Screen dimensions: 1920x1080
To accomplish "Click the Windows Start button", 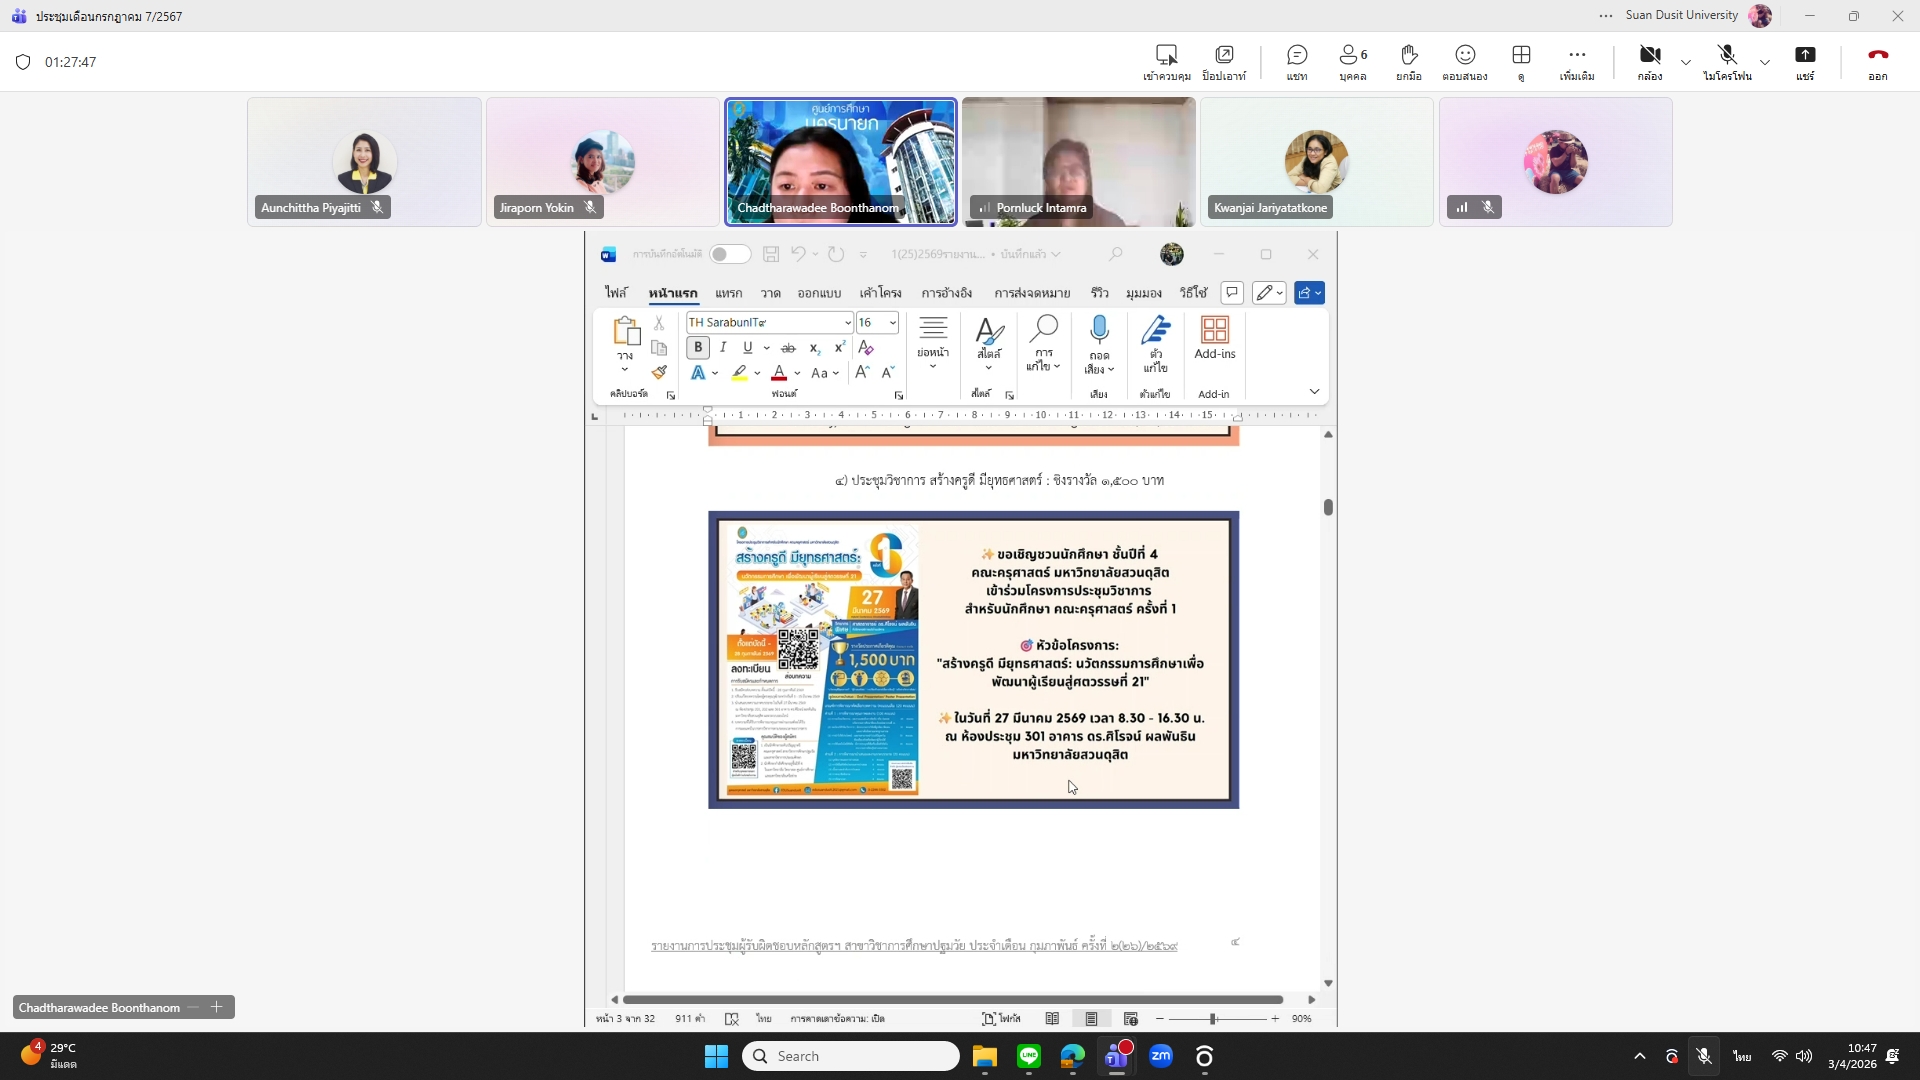I will coord(716,1056).
